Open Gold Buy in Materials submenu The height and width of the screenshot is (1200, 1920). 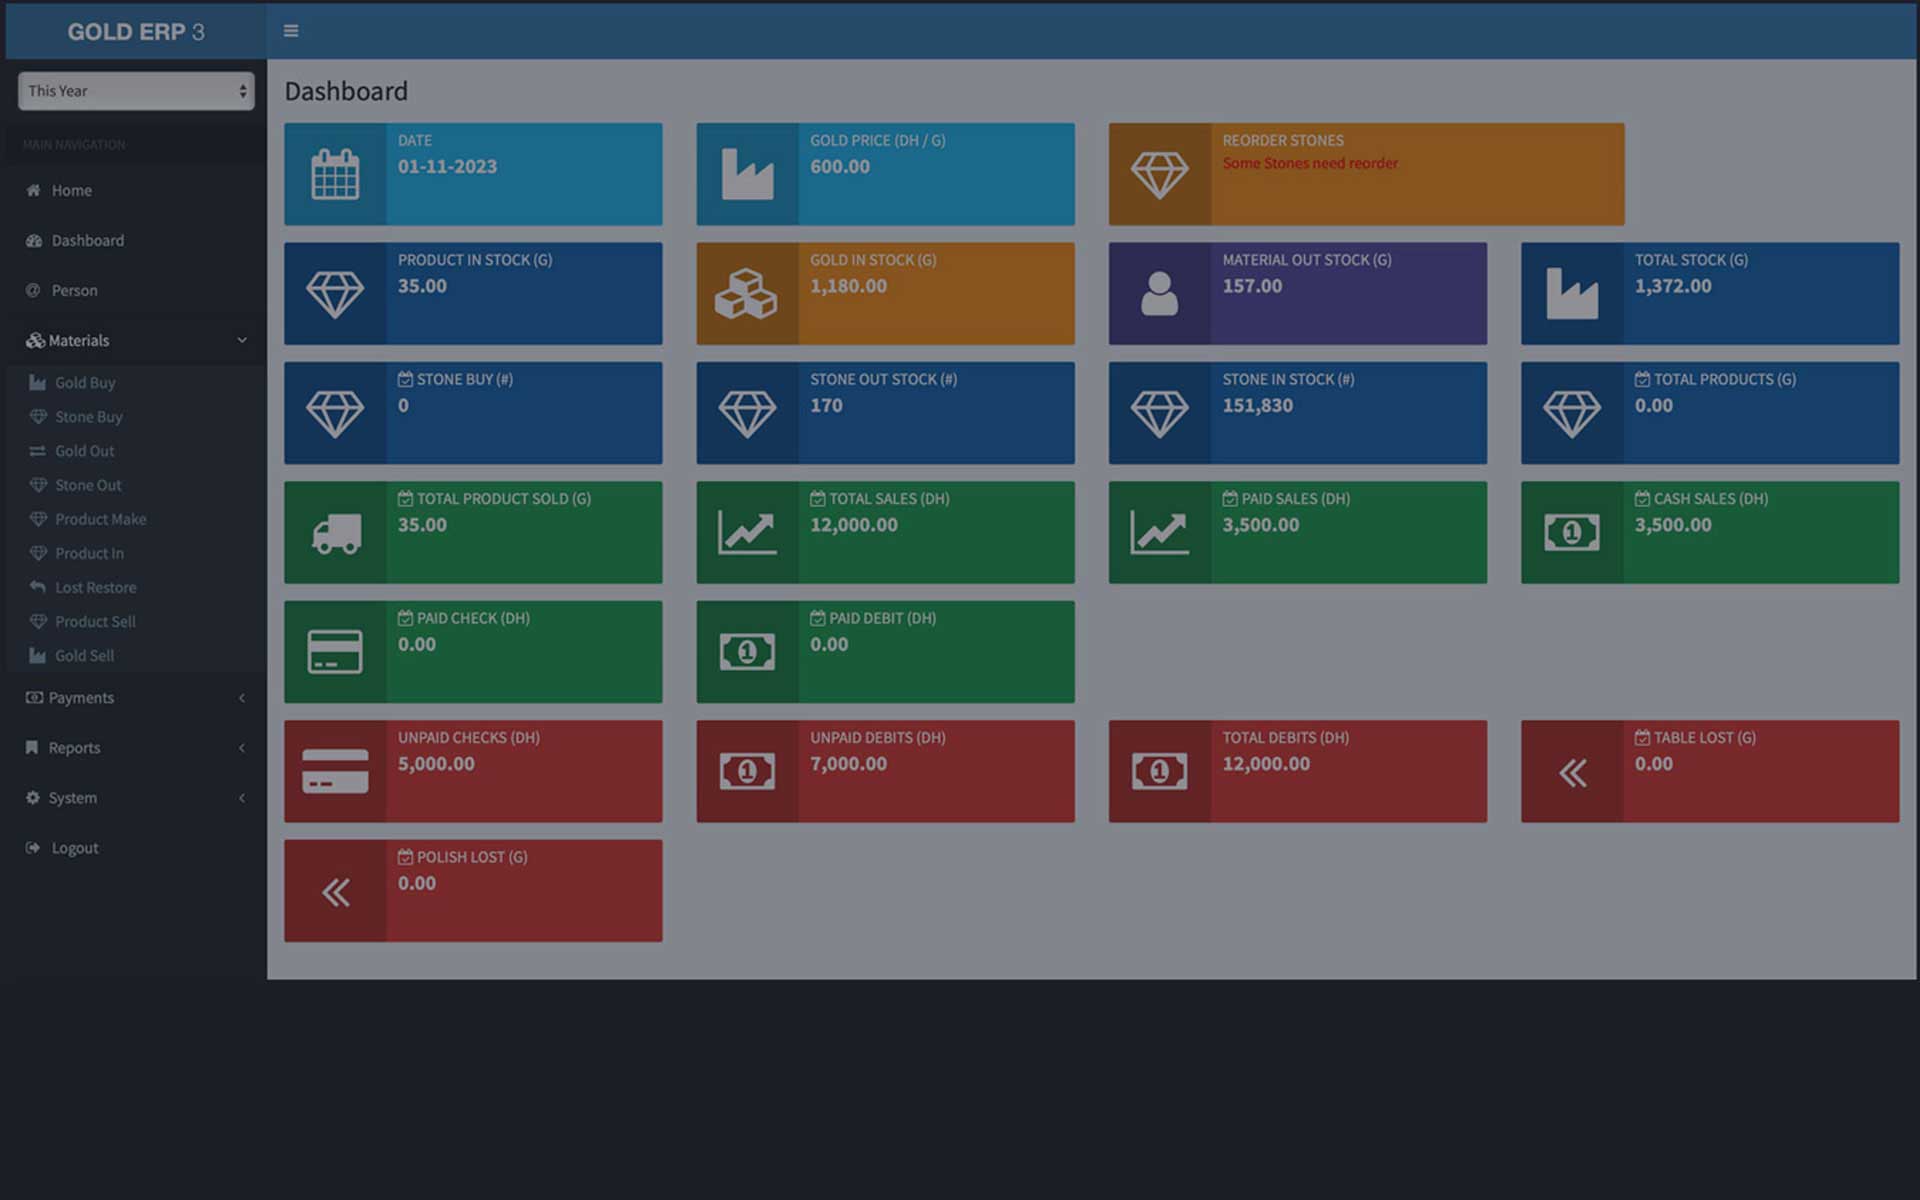[85, 383]
